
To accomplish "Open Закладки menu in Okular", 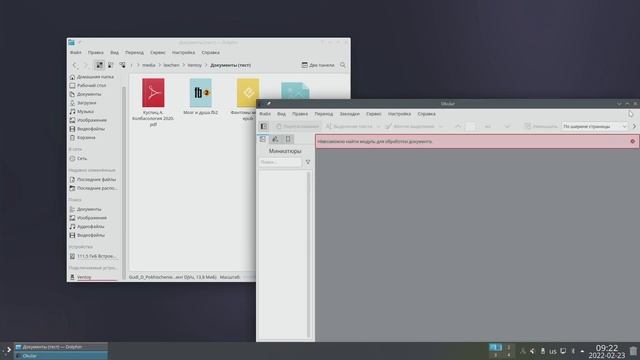I will pyautogui.click(x=349, y=114).
